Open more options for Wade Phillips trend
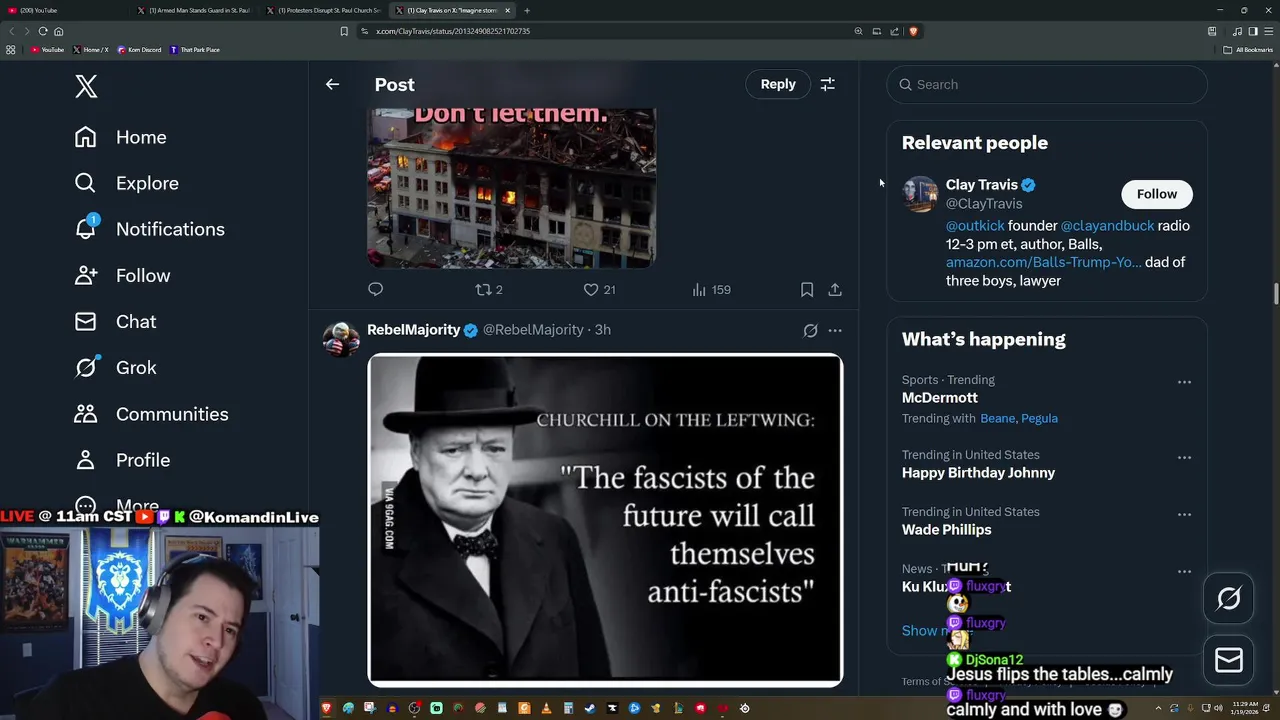 (1184, 515)
